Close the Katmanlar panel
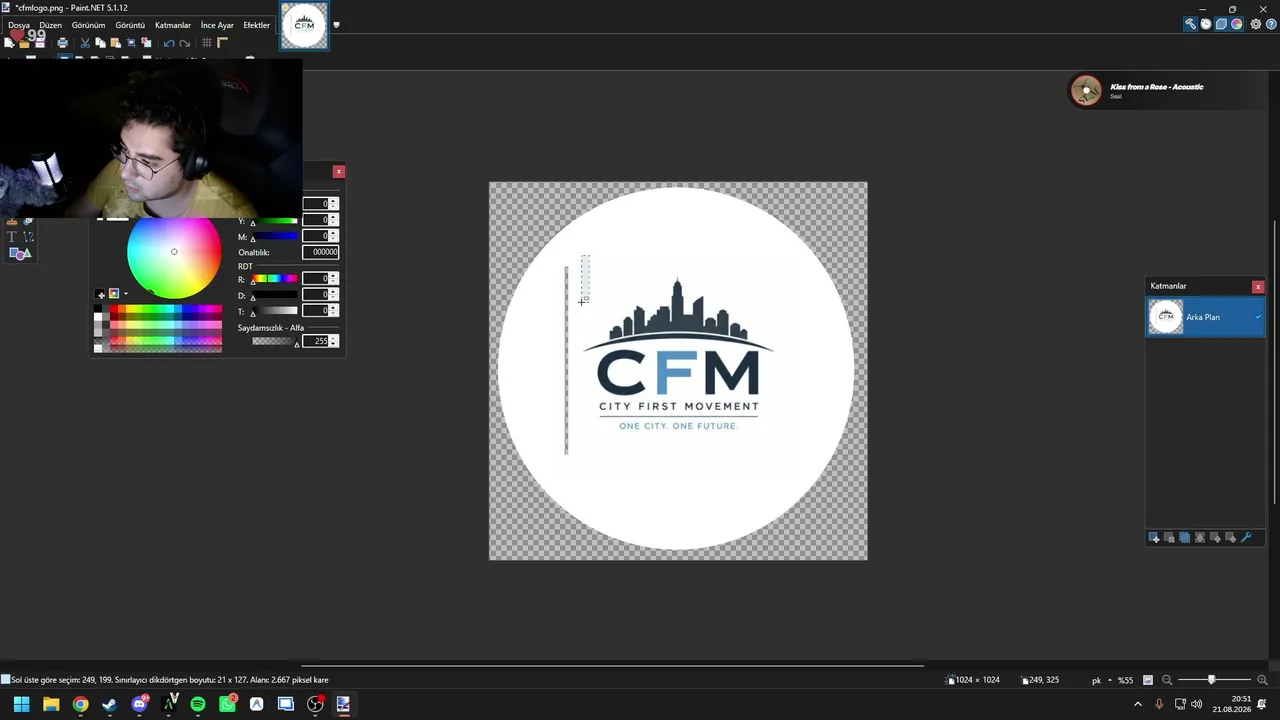 pos(1258,287)
